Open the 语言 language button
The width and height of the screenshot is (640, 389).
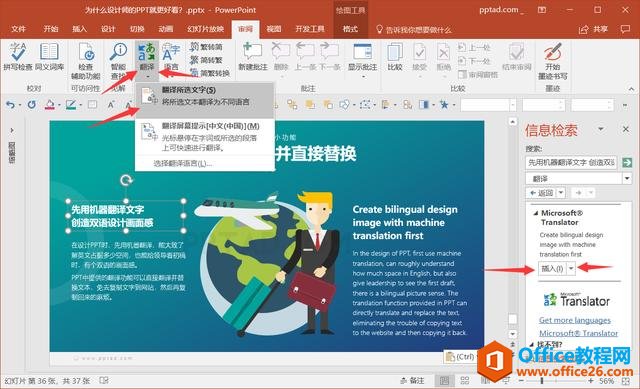pyautogui.click(x=171, y=57)
